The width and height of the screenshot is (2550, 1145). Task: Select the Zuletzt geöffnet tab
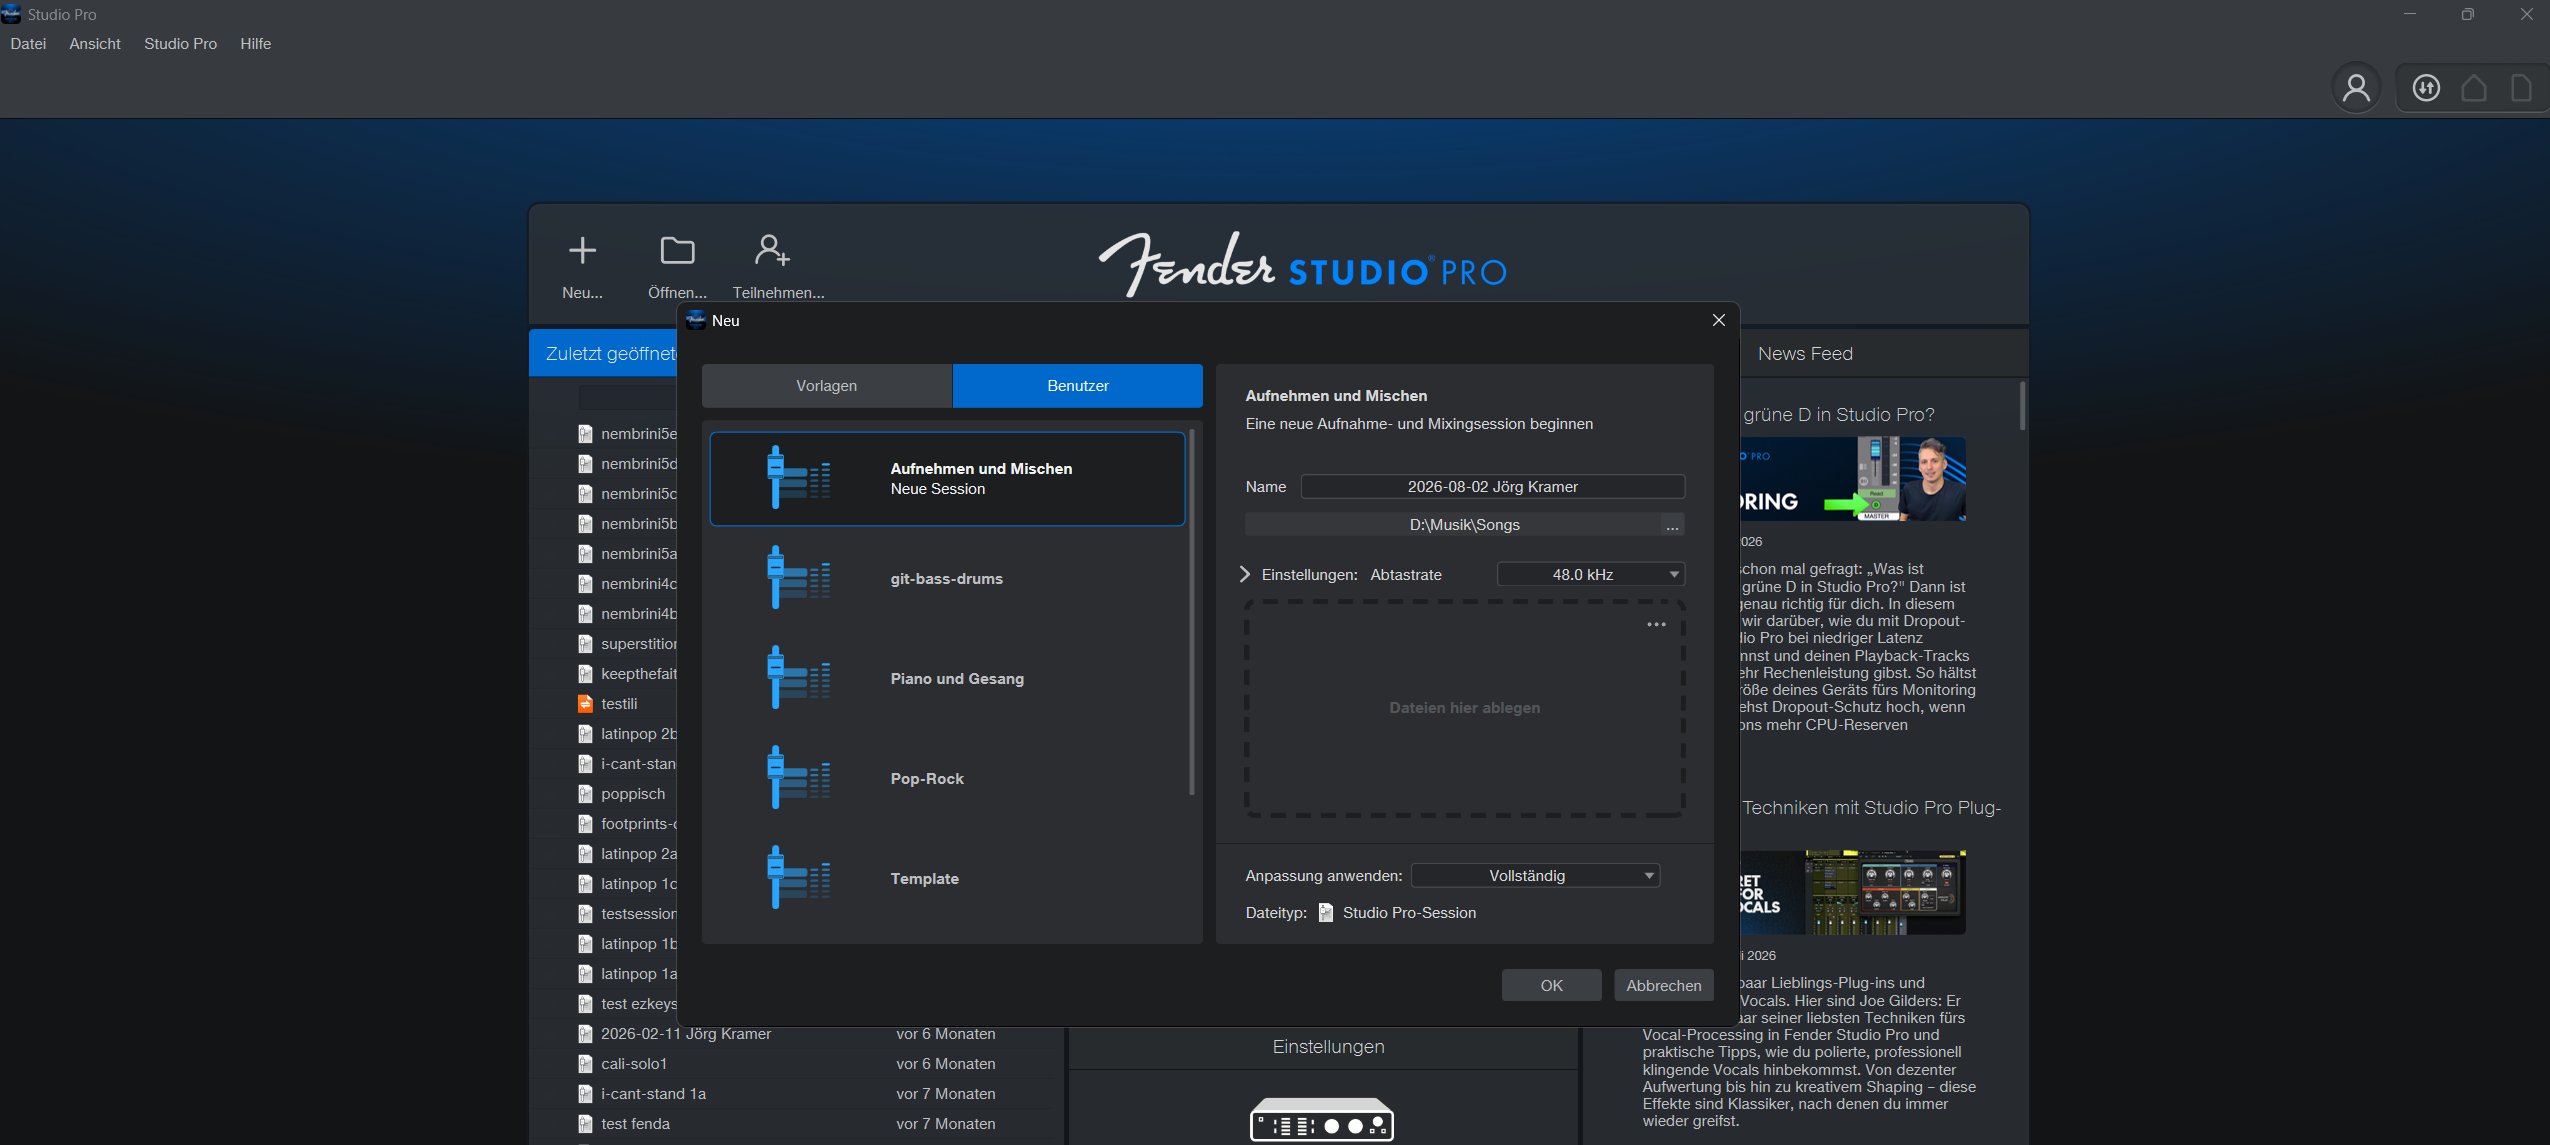tap(604, 353)
